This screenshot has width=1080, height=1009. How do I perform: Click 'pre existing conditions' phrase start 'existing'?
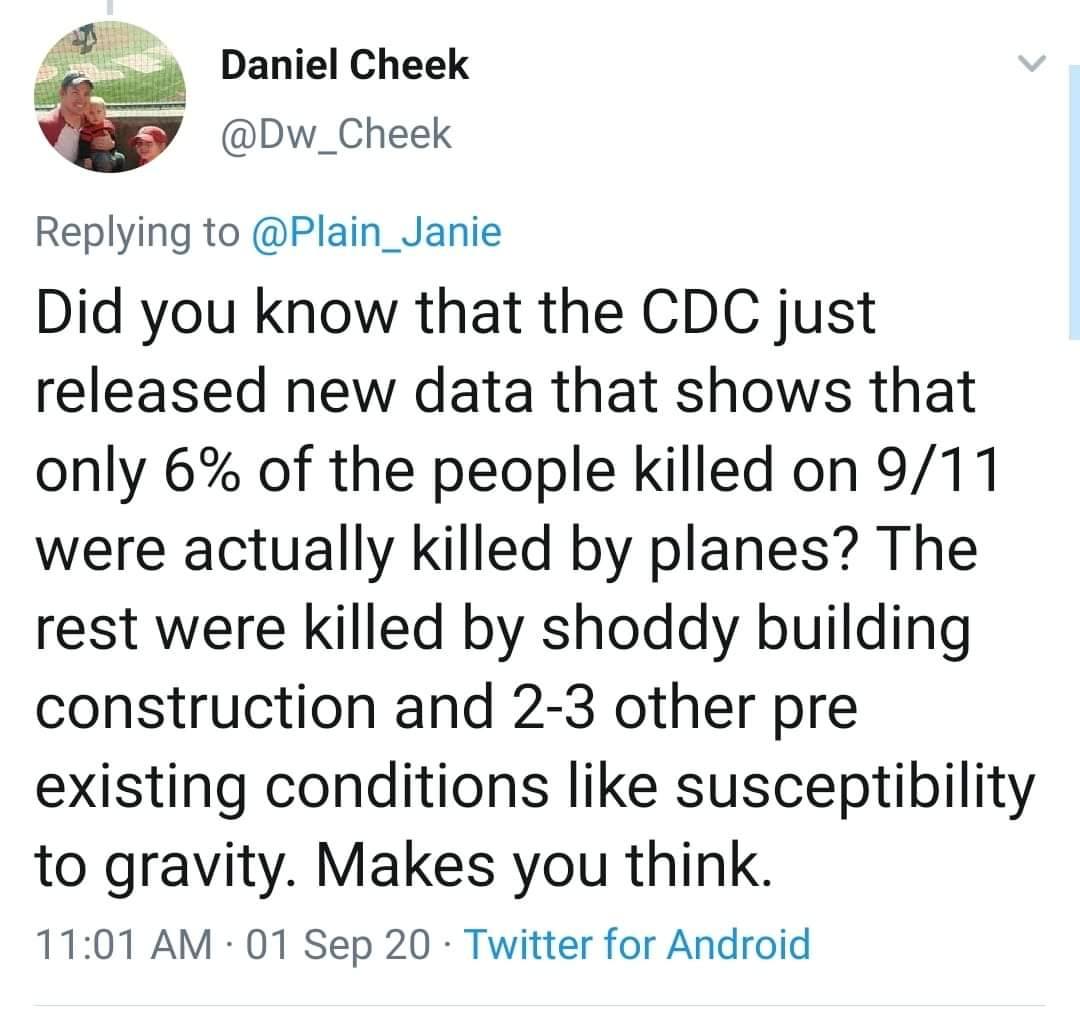click(141, 788)
